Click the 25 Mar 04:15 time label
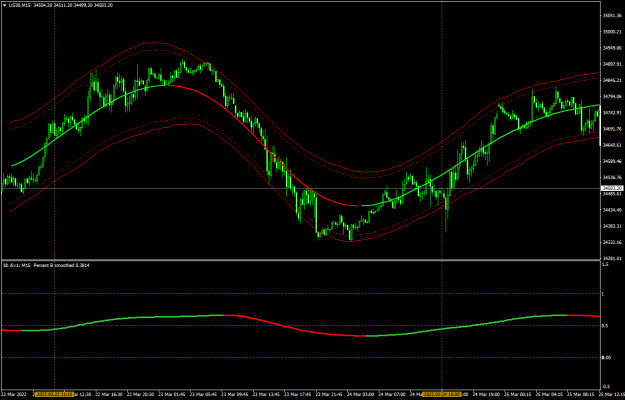 click(550, 394)
